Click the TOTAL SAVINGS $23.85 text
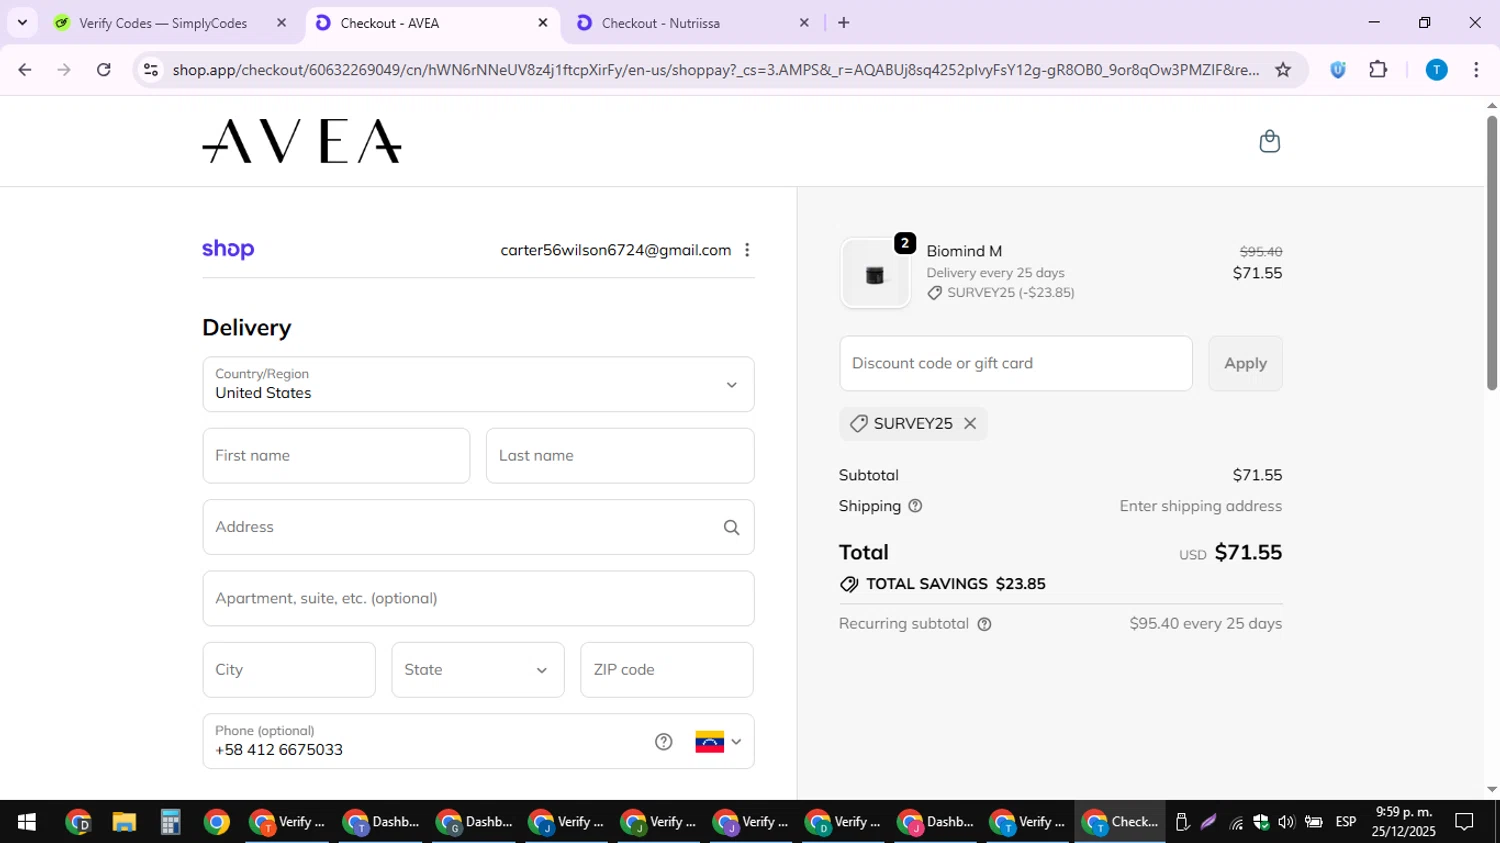The height and width of the screenshot is (843, 1500). tap(955, 584)
